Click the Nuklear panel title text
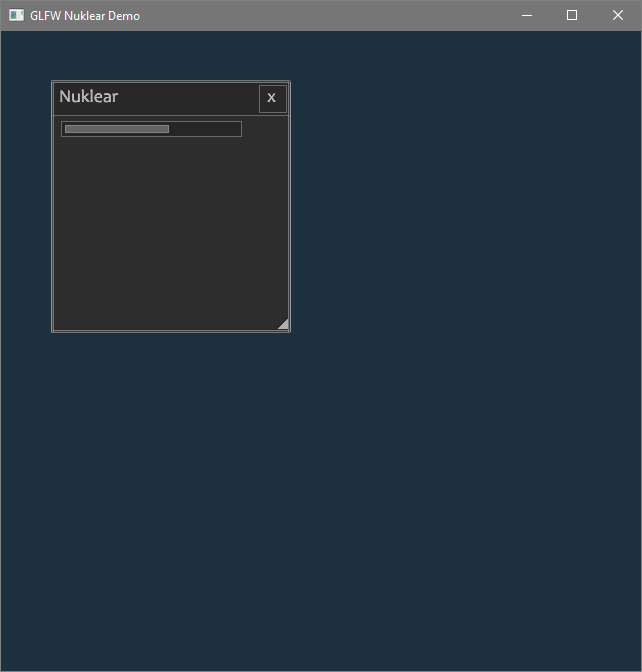642x672 pixels. tap(88, 96)
